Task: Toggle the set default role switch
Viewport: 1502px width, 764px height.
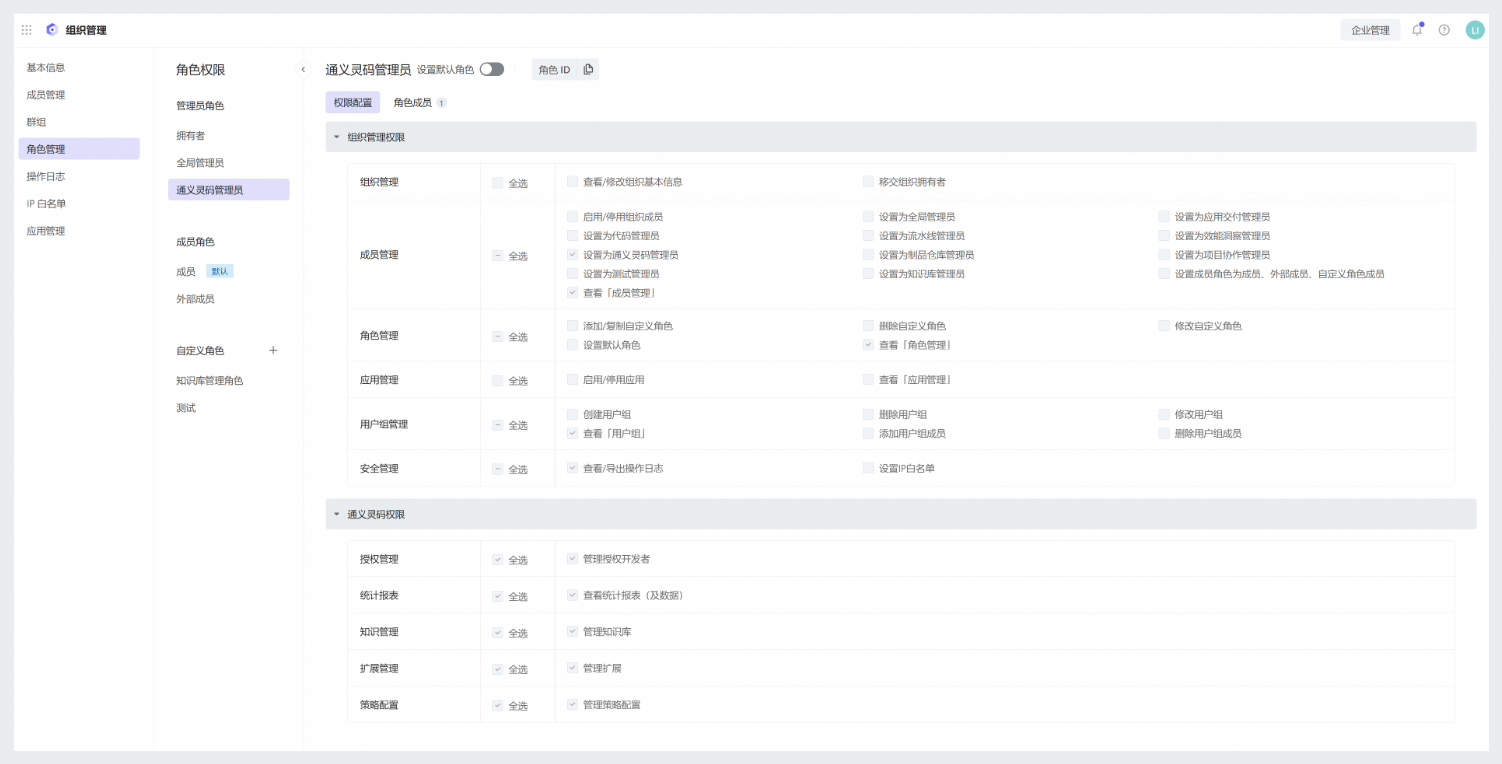Action: 492,69
